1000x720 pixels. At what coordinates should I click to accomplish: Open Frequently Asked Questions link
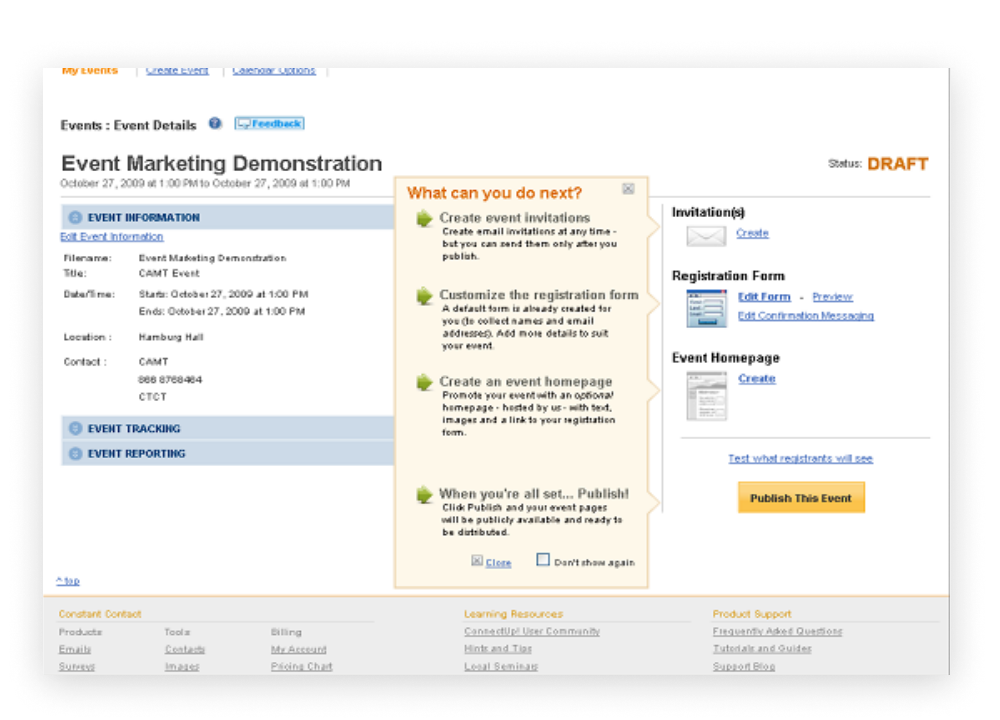777,631
